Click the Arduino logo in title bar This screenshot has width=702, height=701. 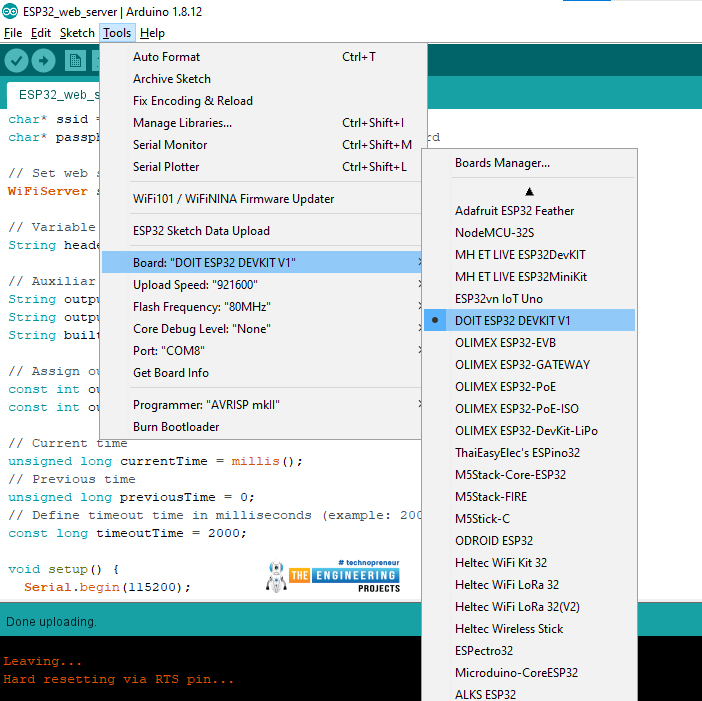point(10,11)
